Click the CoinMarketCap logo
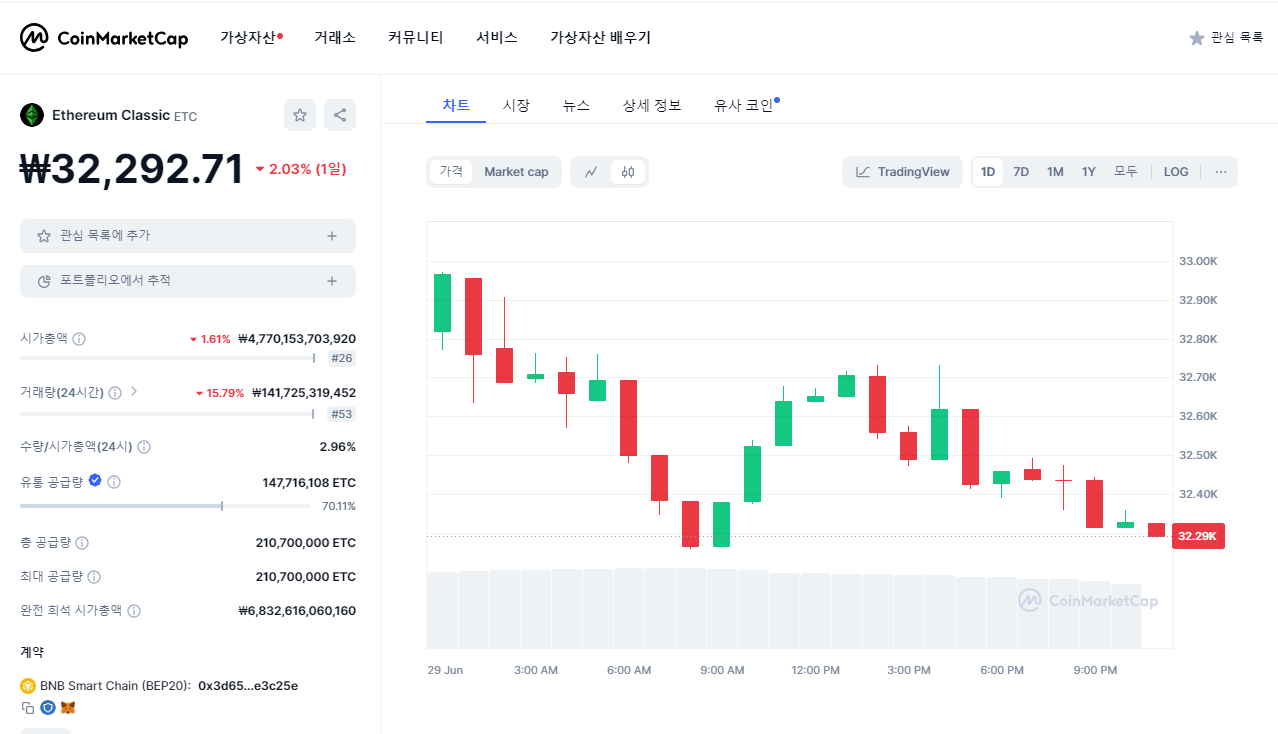Image resolution: width=1278 pixels, height=734 pixels. click(x=104, y=38)
